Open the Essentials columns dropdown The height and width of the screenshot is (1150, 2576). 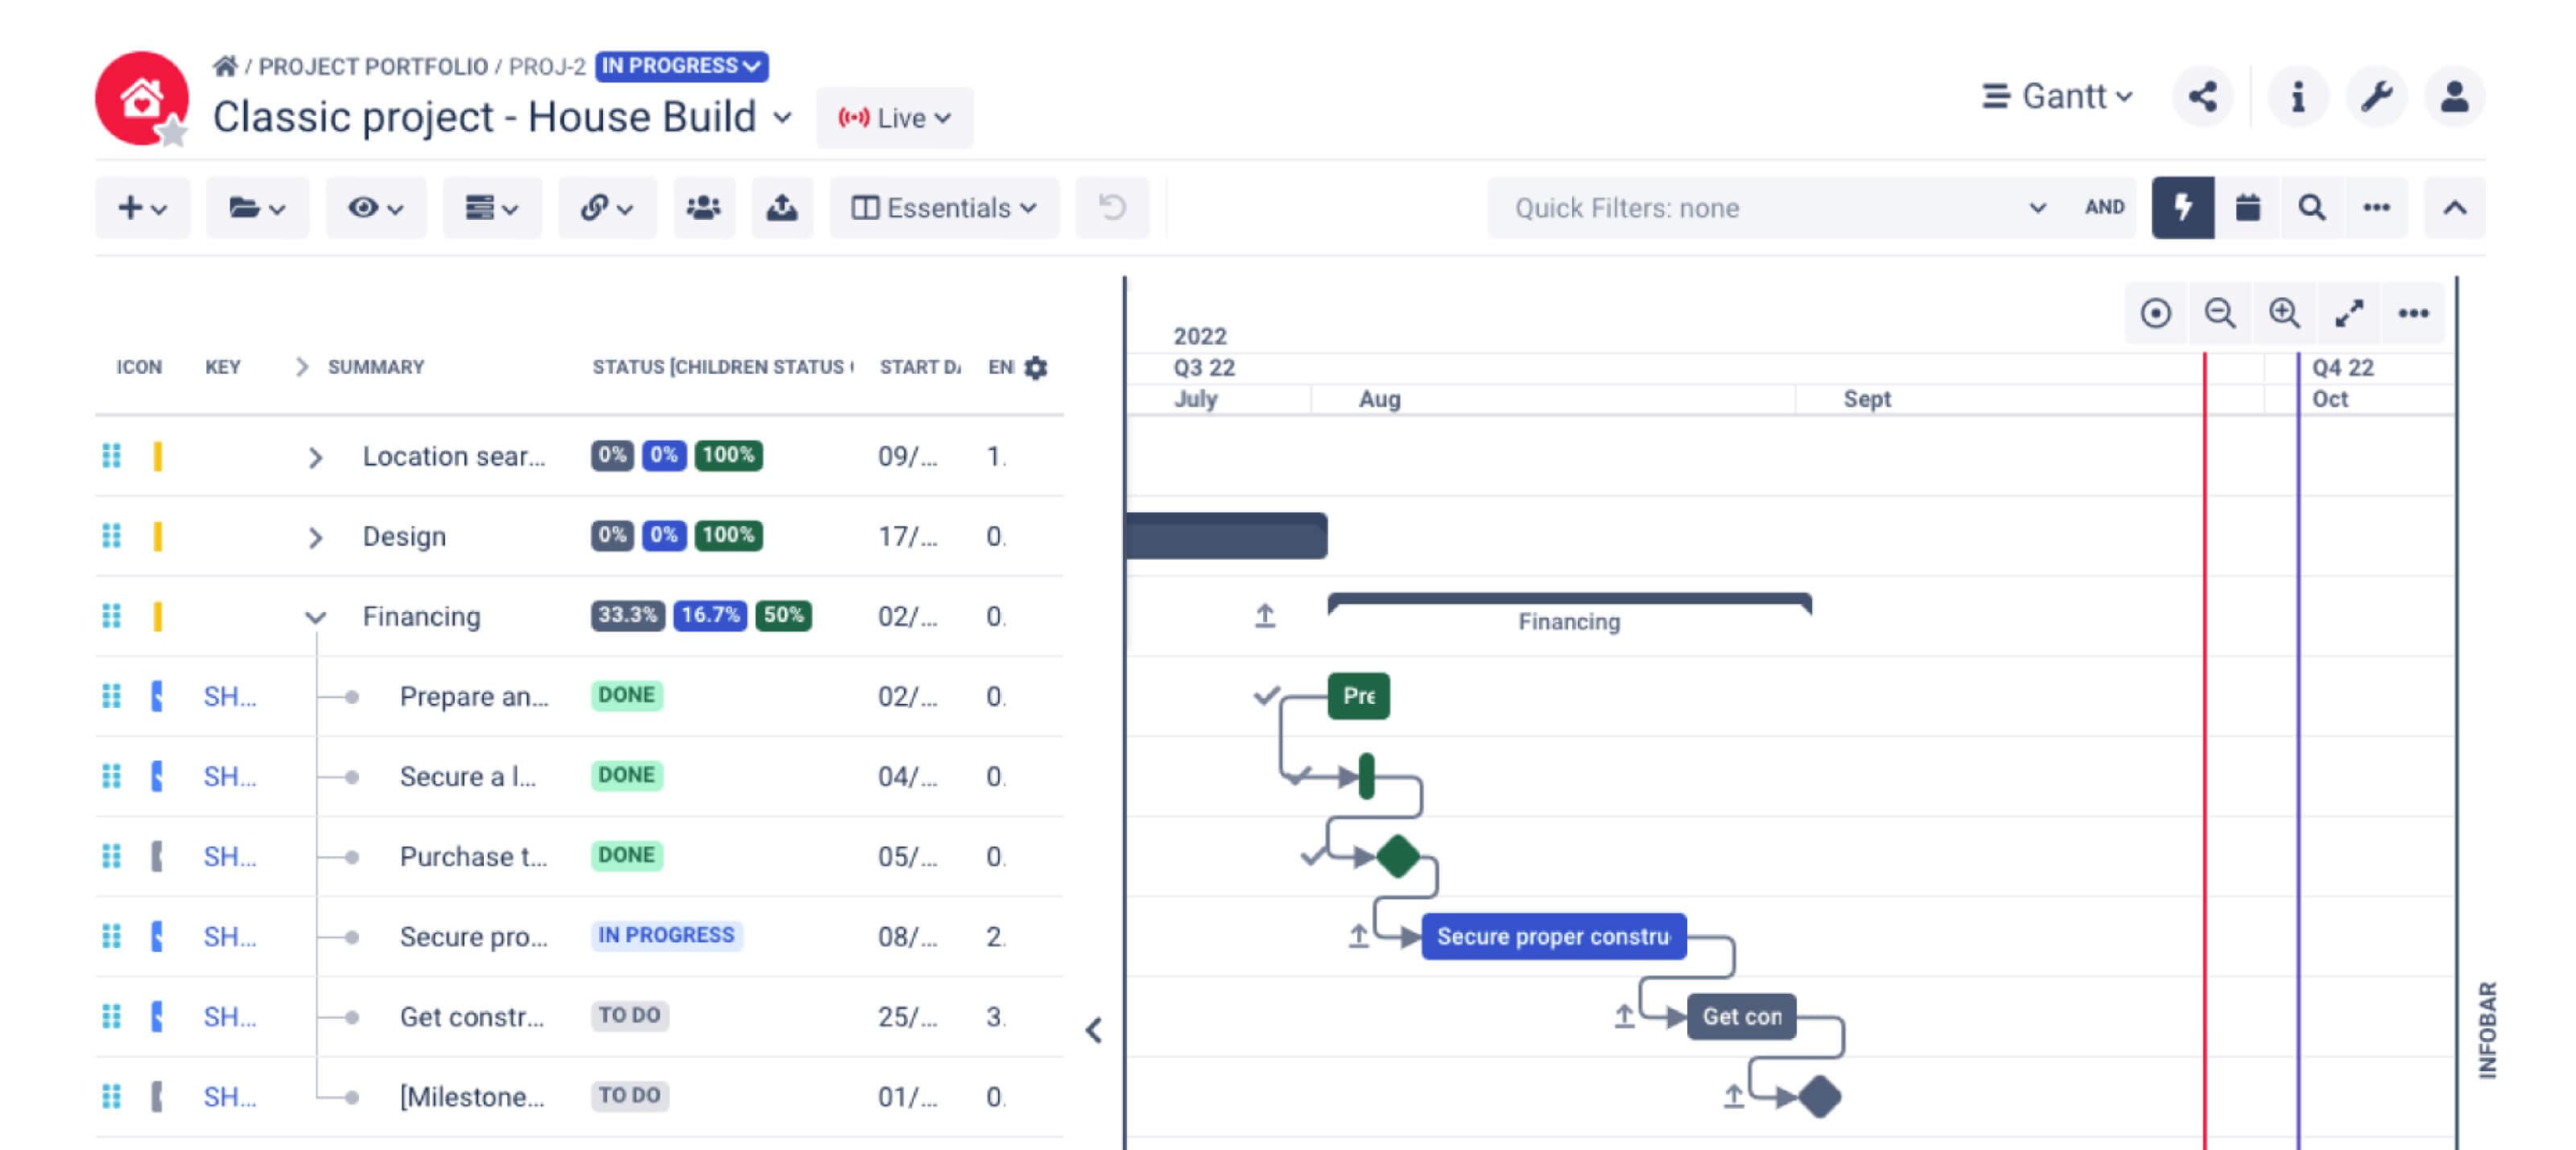tap(944, 207)
